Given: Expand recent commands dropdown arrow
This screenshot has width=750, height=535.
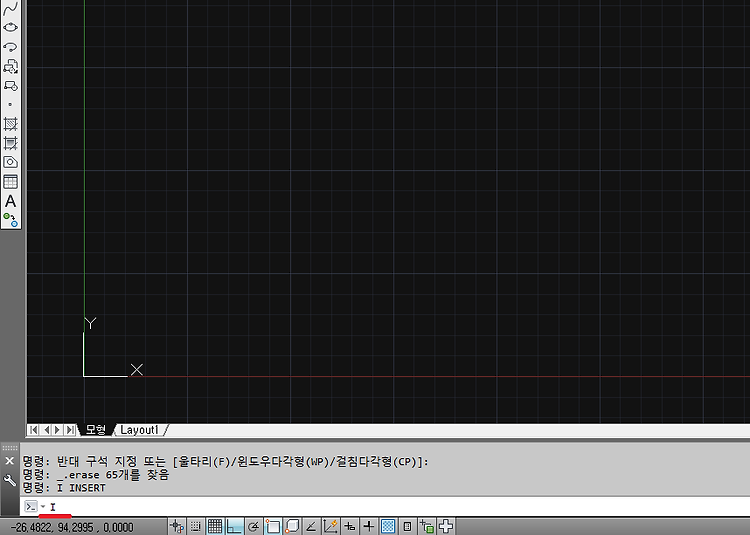Looking at the screenshot, I should [x=43, y=506].
